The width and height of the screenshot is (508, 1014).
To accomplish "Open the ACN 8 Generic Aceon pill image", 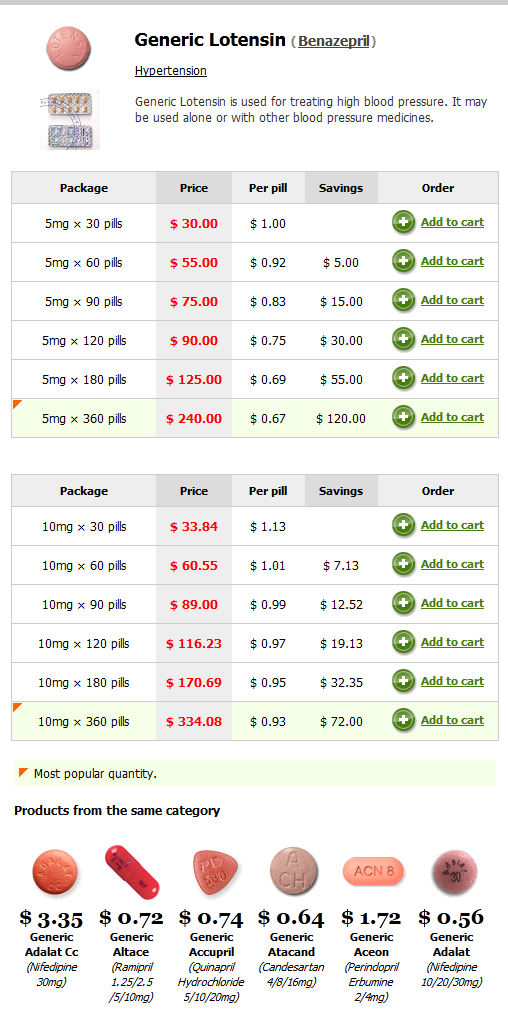I will (373, 872).
